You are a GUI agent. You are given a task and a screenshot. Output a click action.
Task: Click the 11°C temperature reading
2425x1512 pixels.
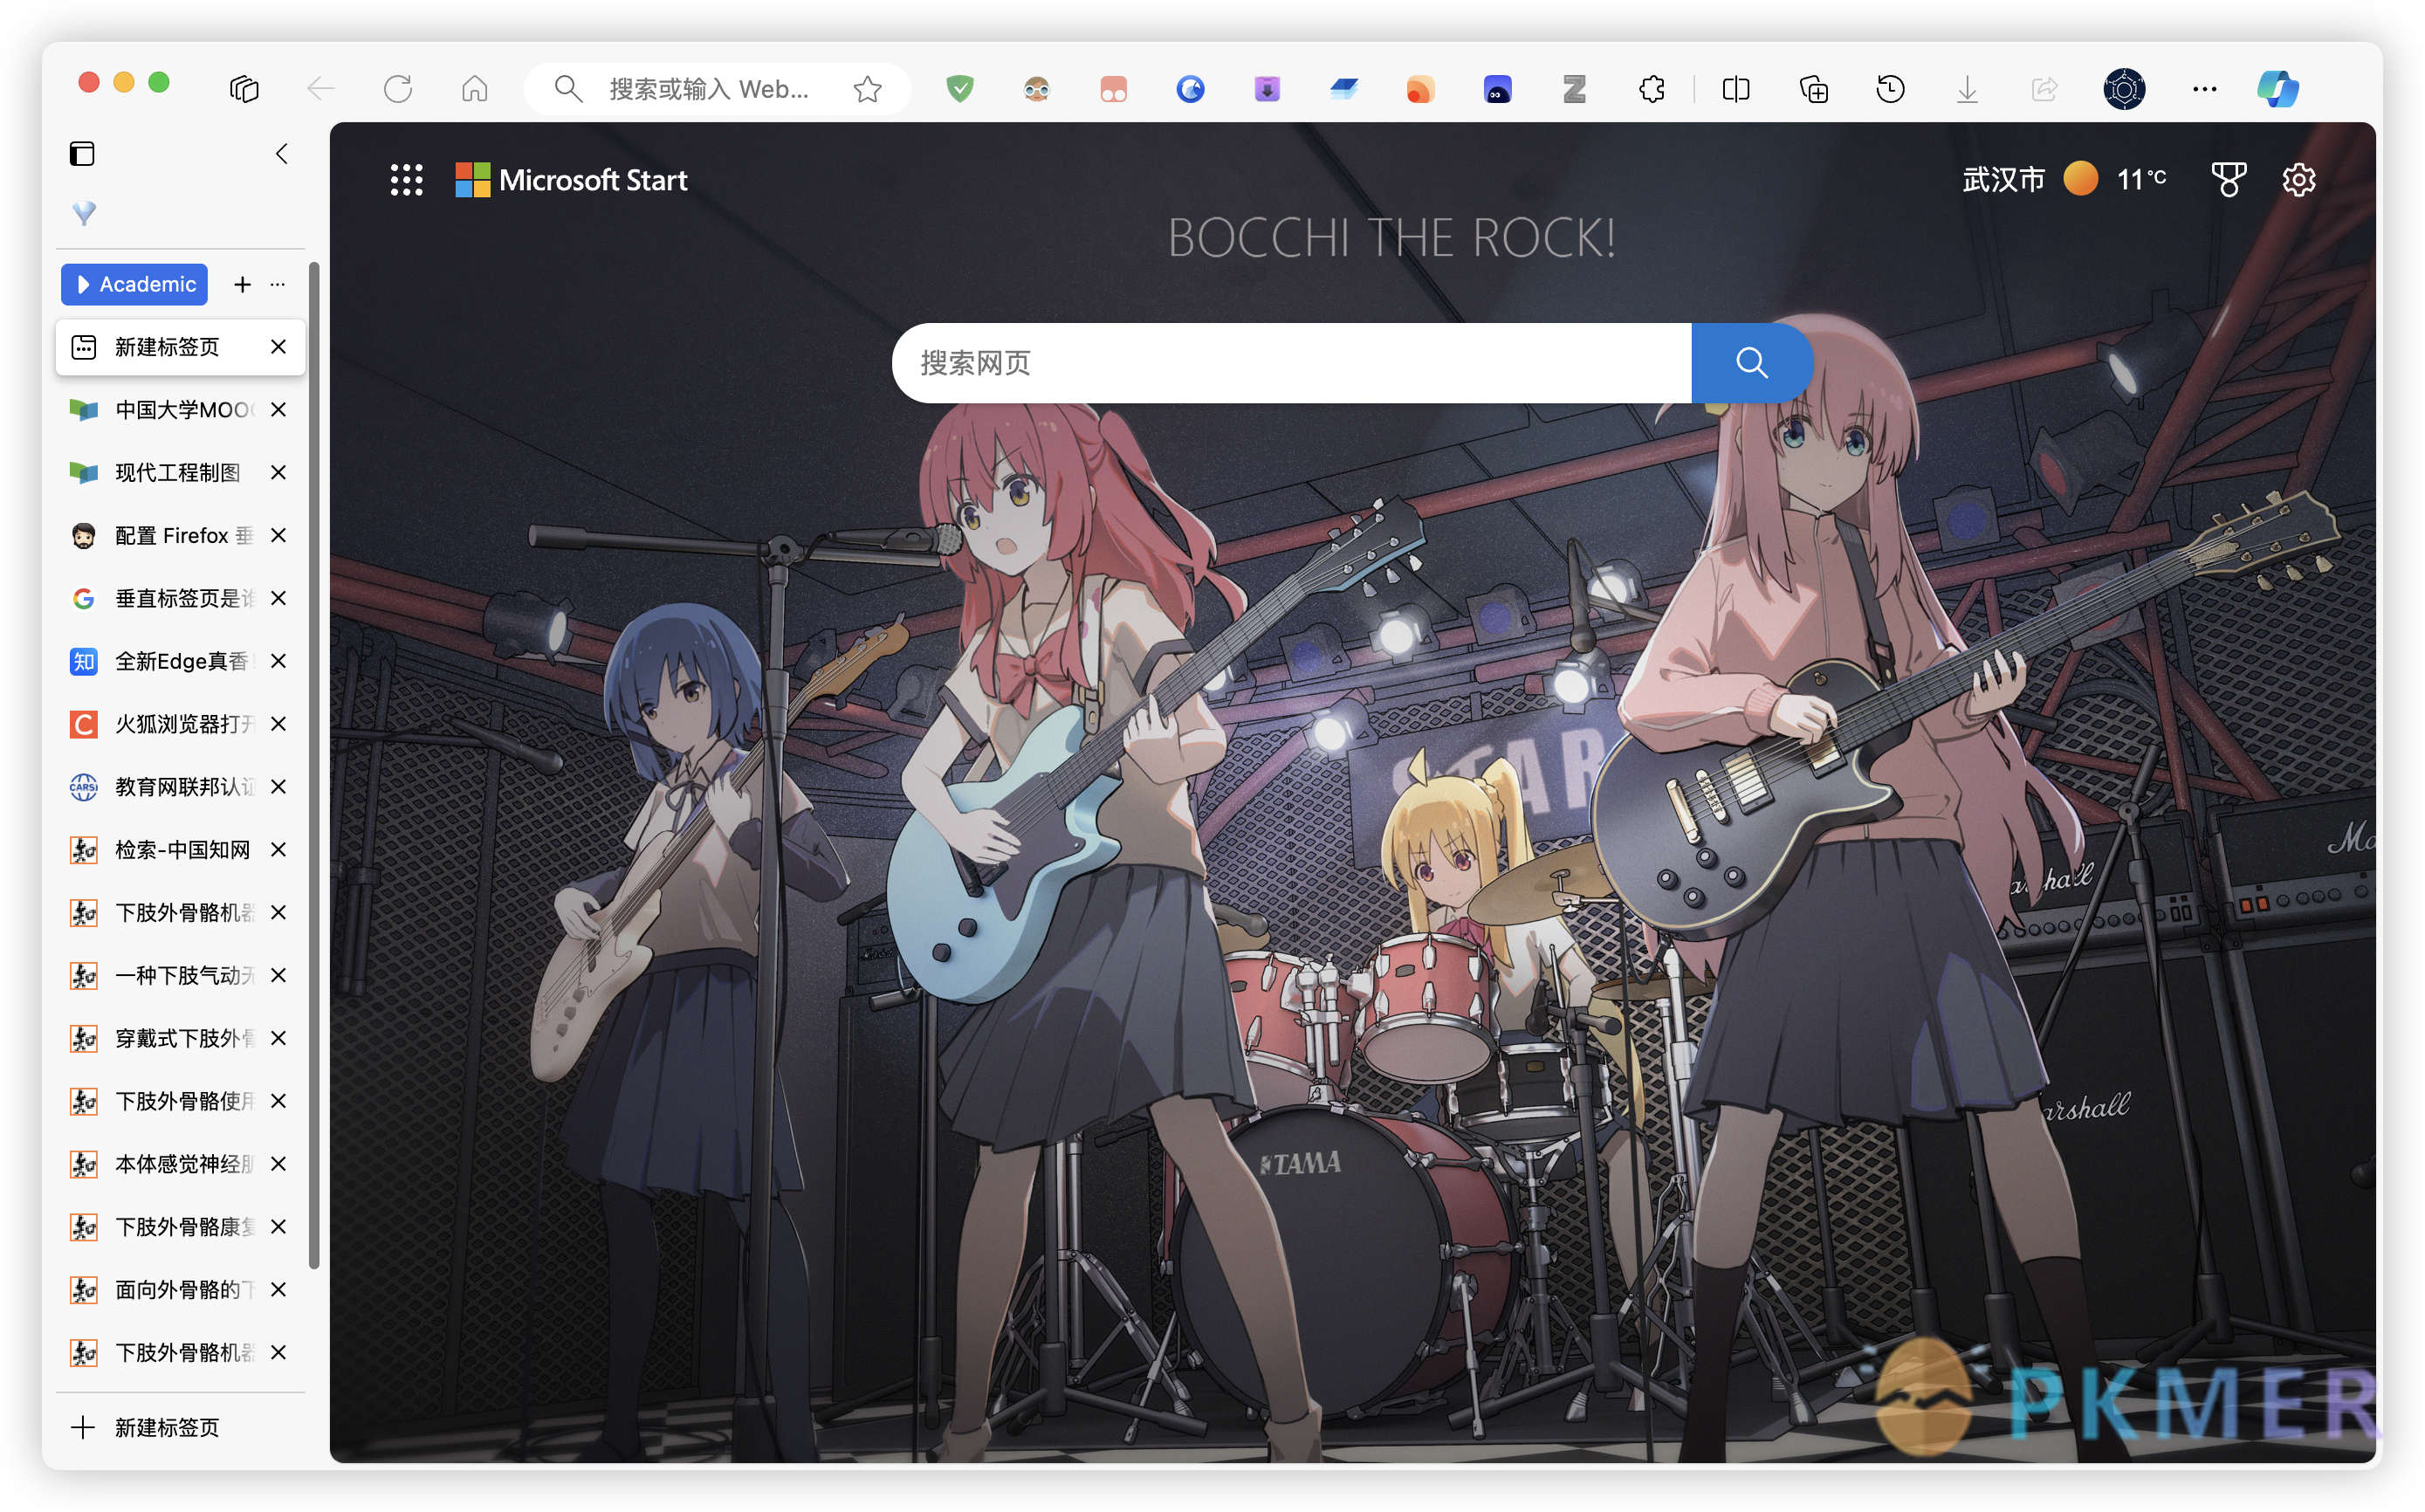pyautogui.click(x=2141, y=180)
